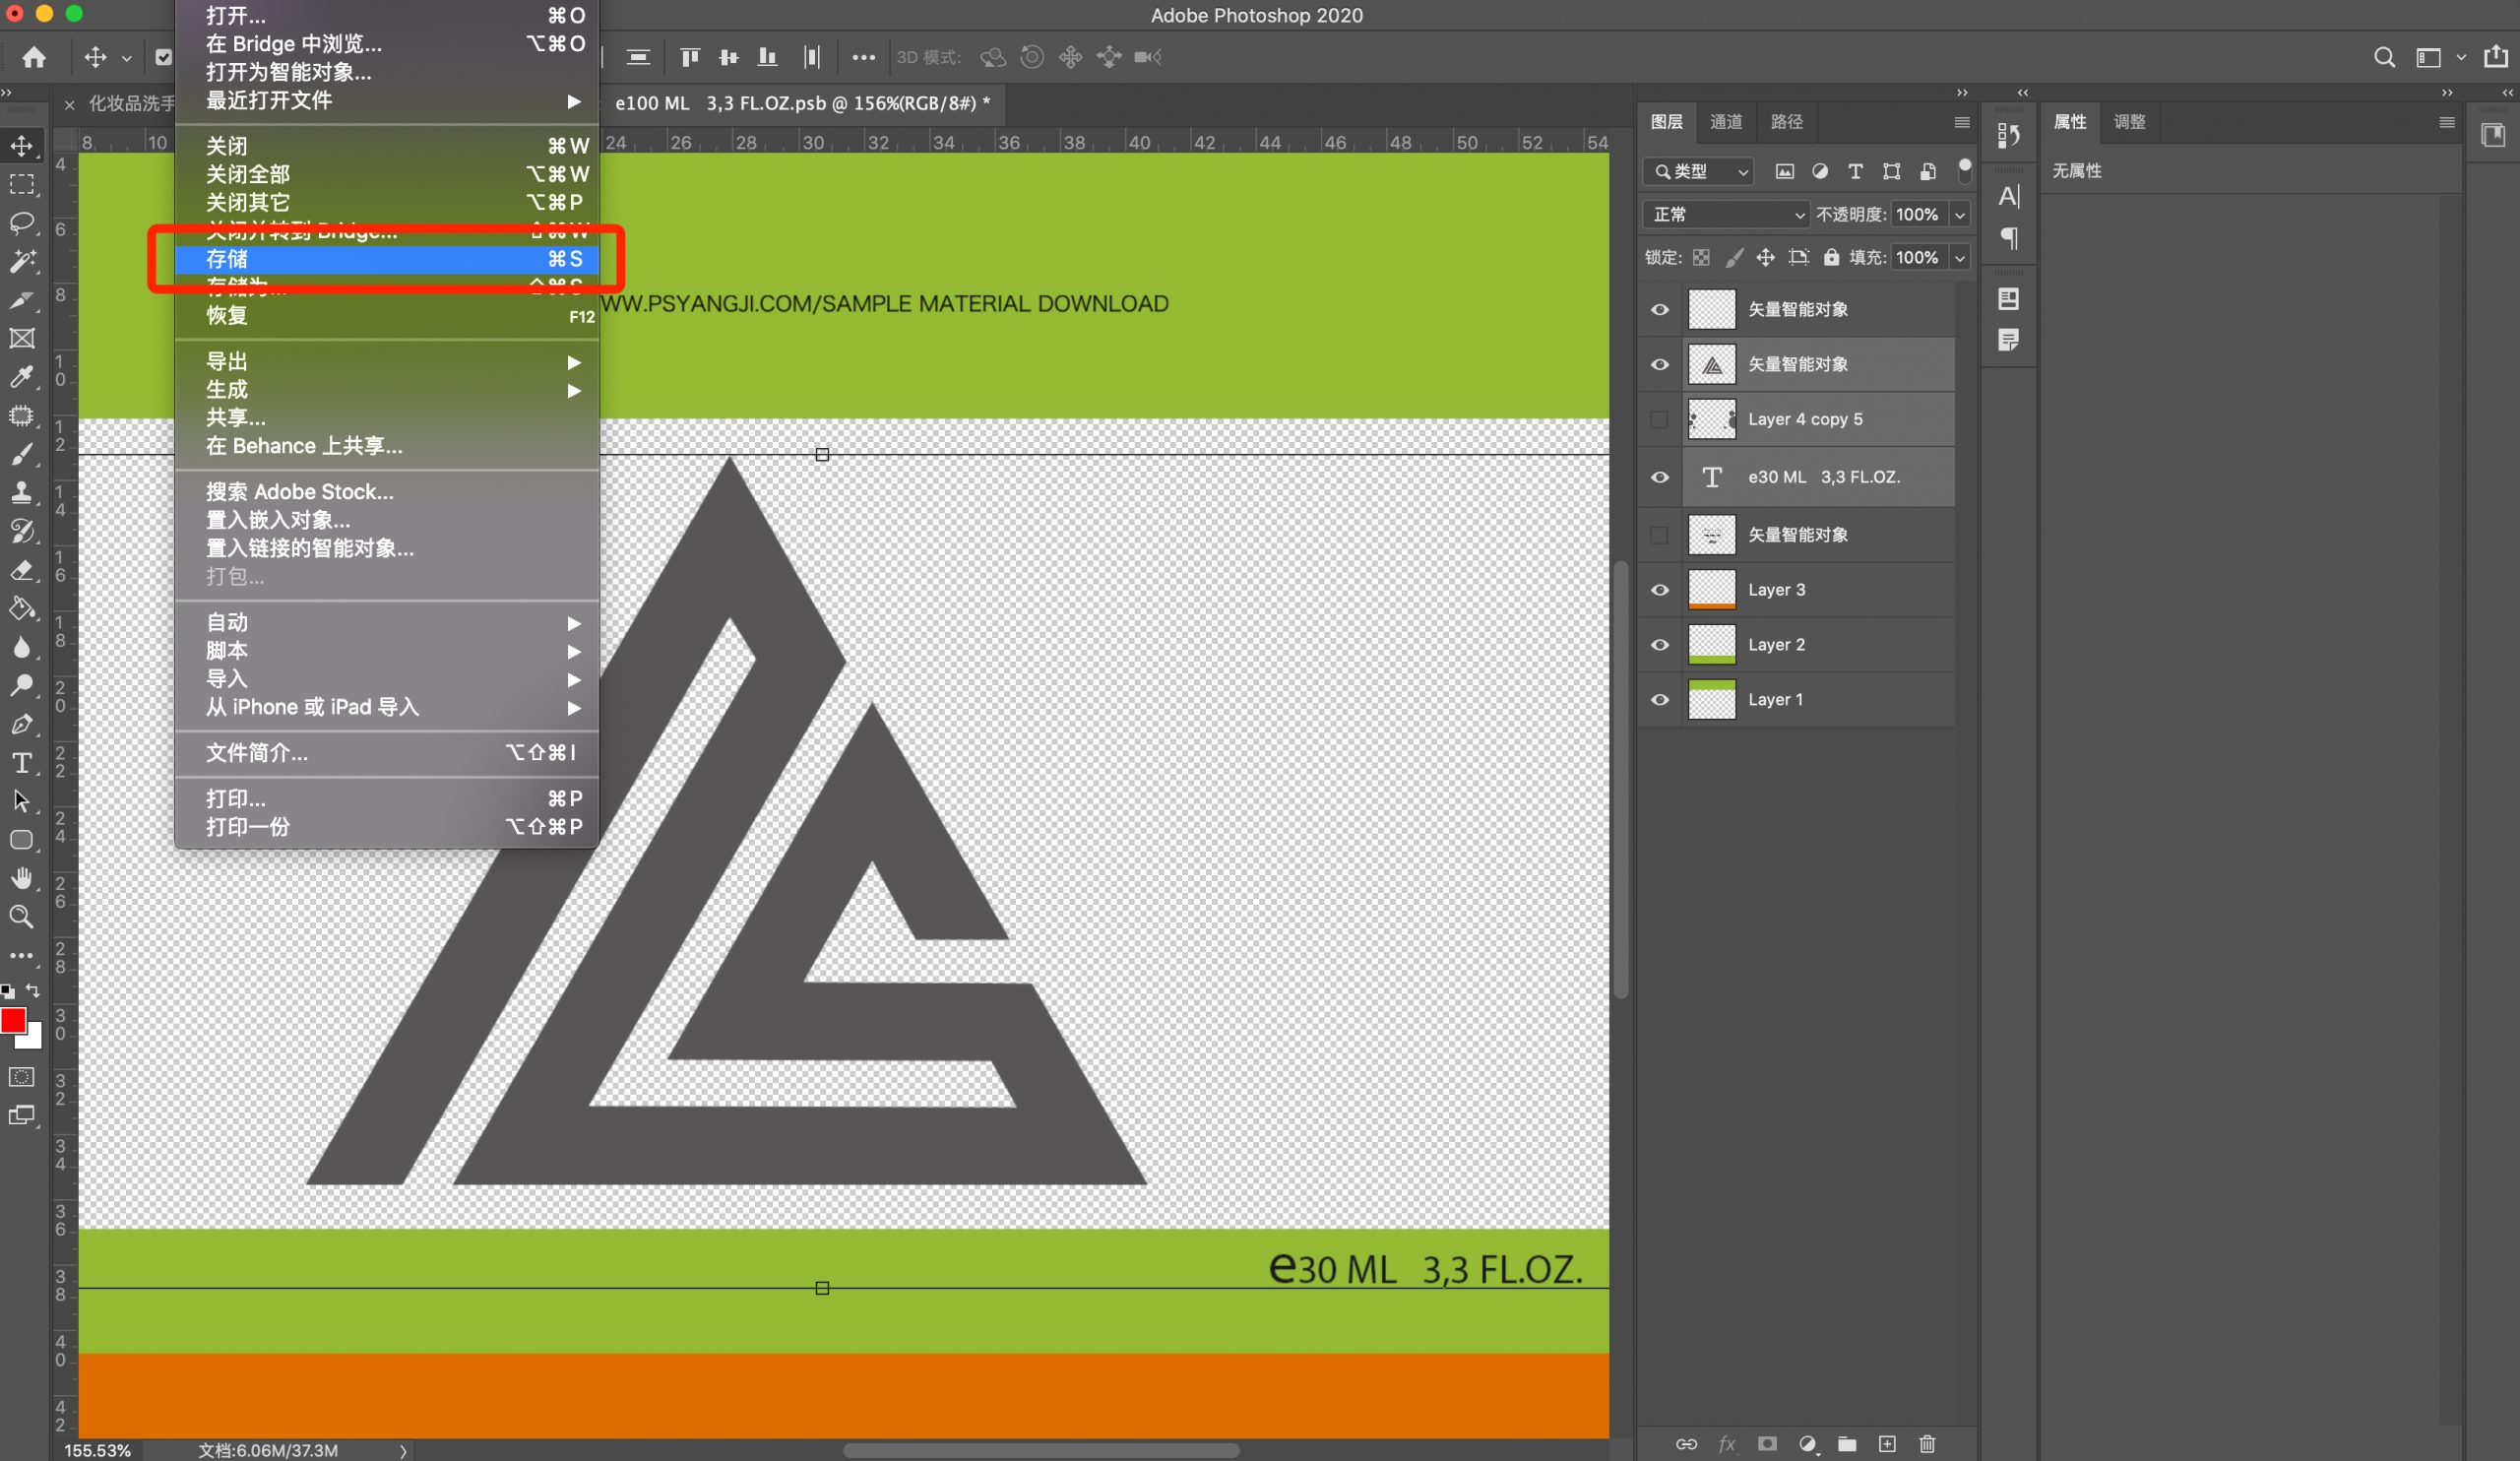Select the Eyedropper tool
2520x1461 pixels.
click(22, 377)
